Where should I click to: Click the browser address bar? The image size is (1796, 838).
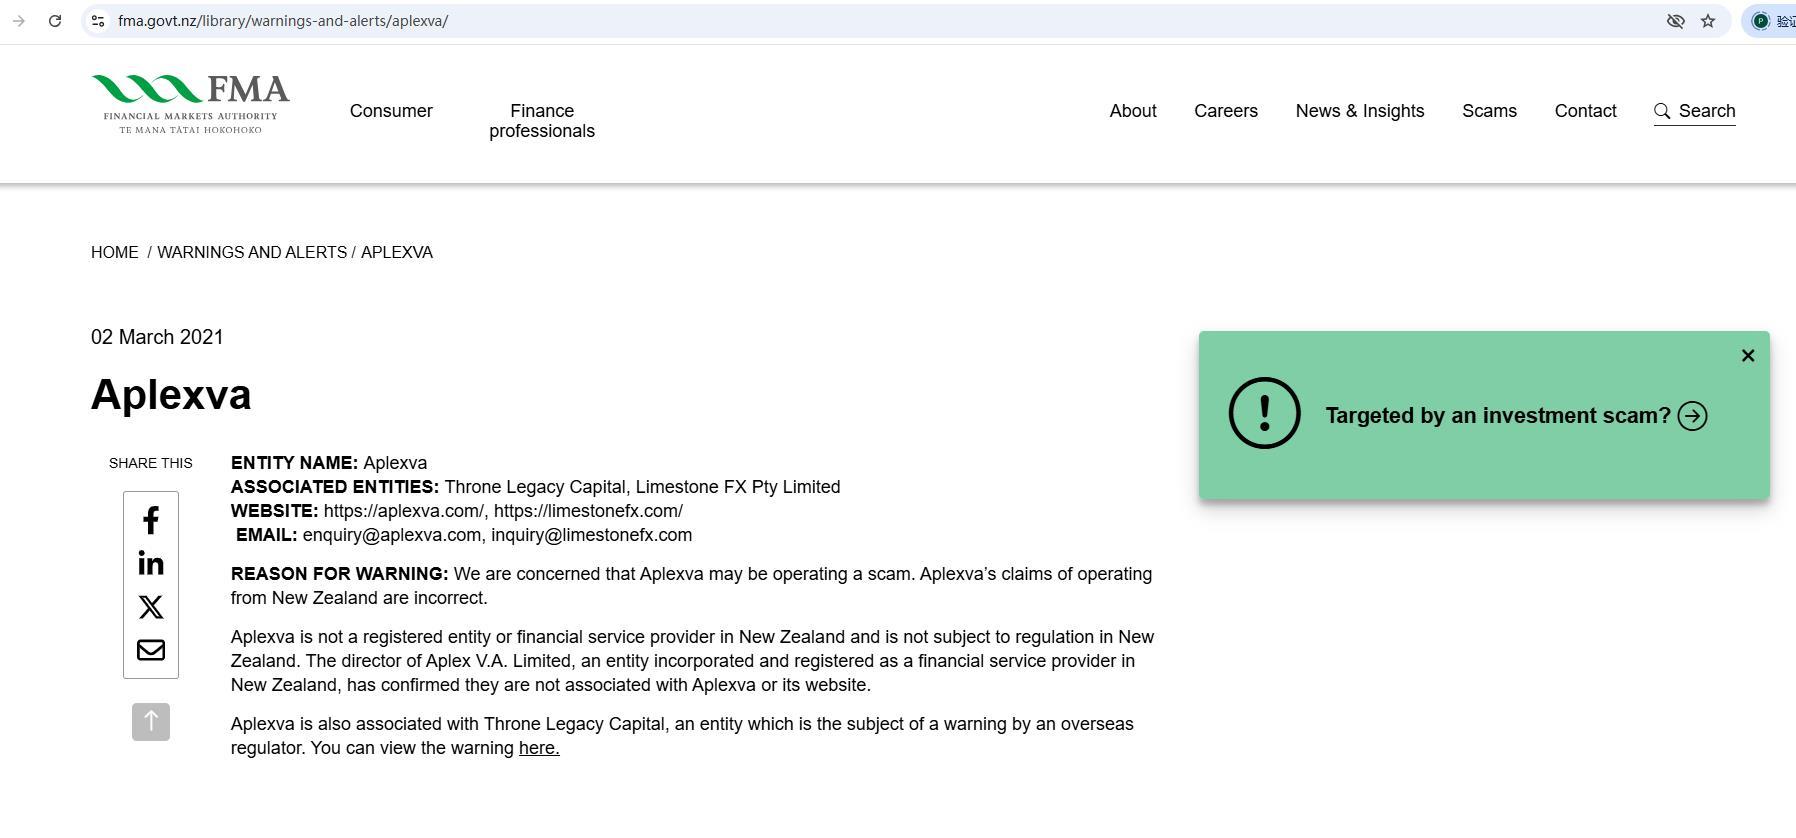pyautogui.click(x=800, y=21)
